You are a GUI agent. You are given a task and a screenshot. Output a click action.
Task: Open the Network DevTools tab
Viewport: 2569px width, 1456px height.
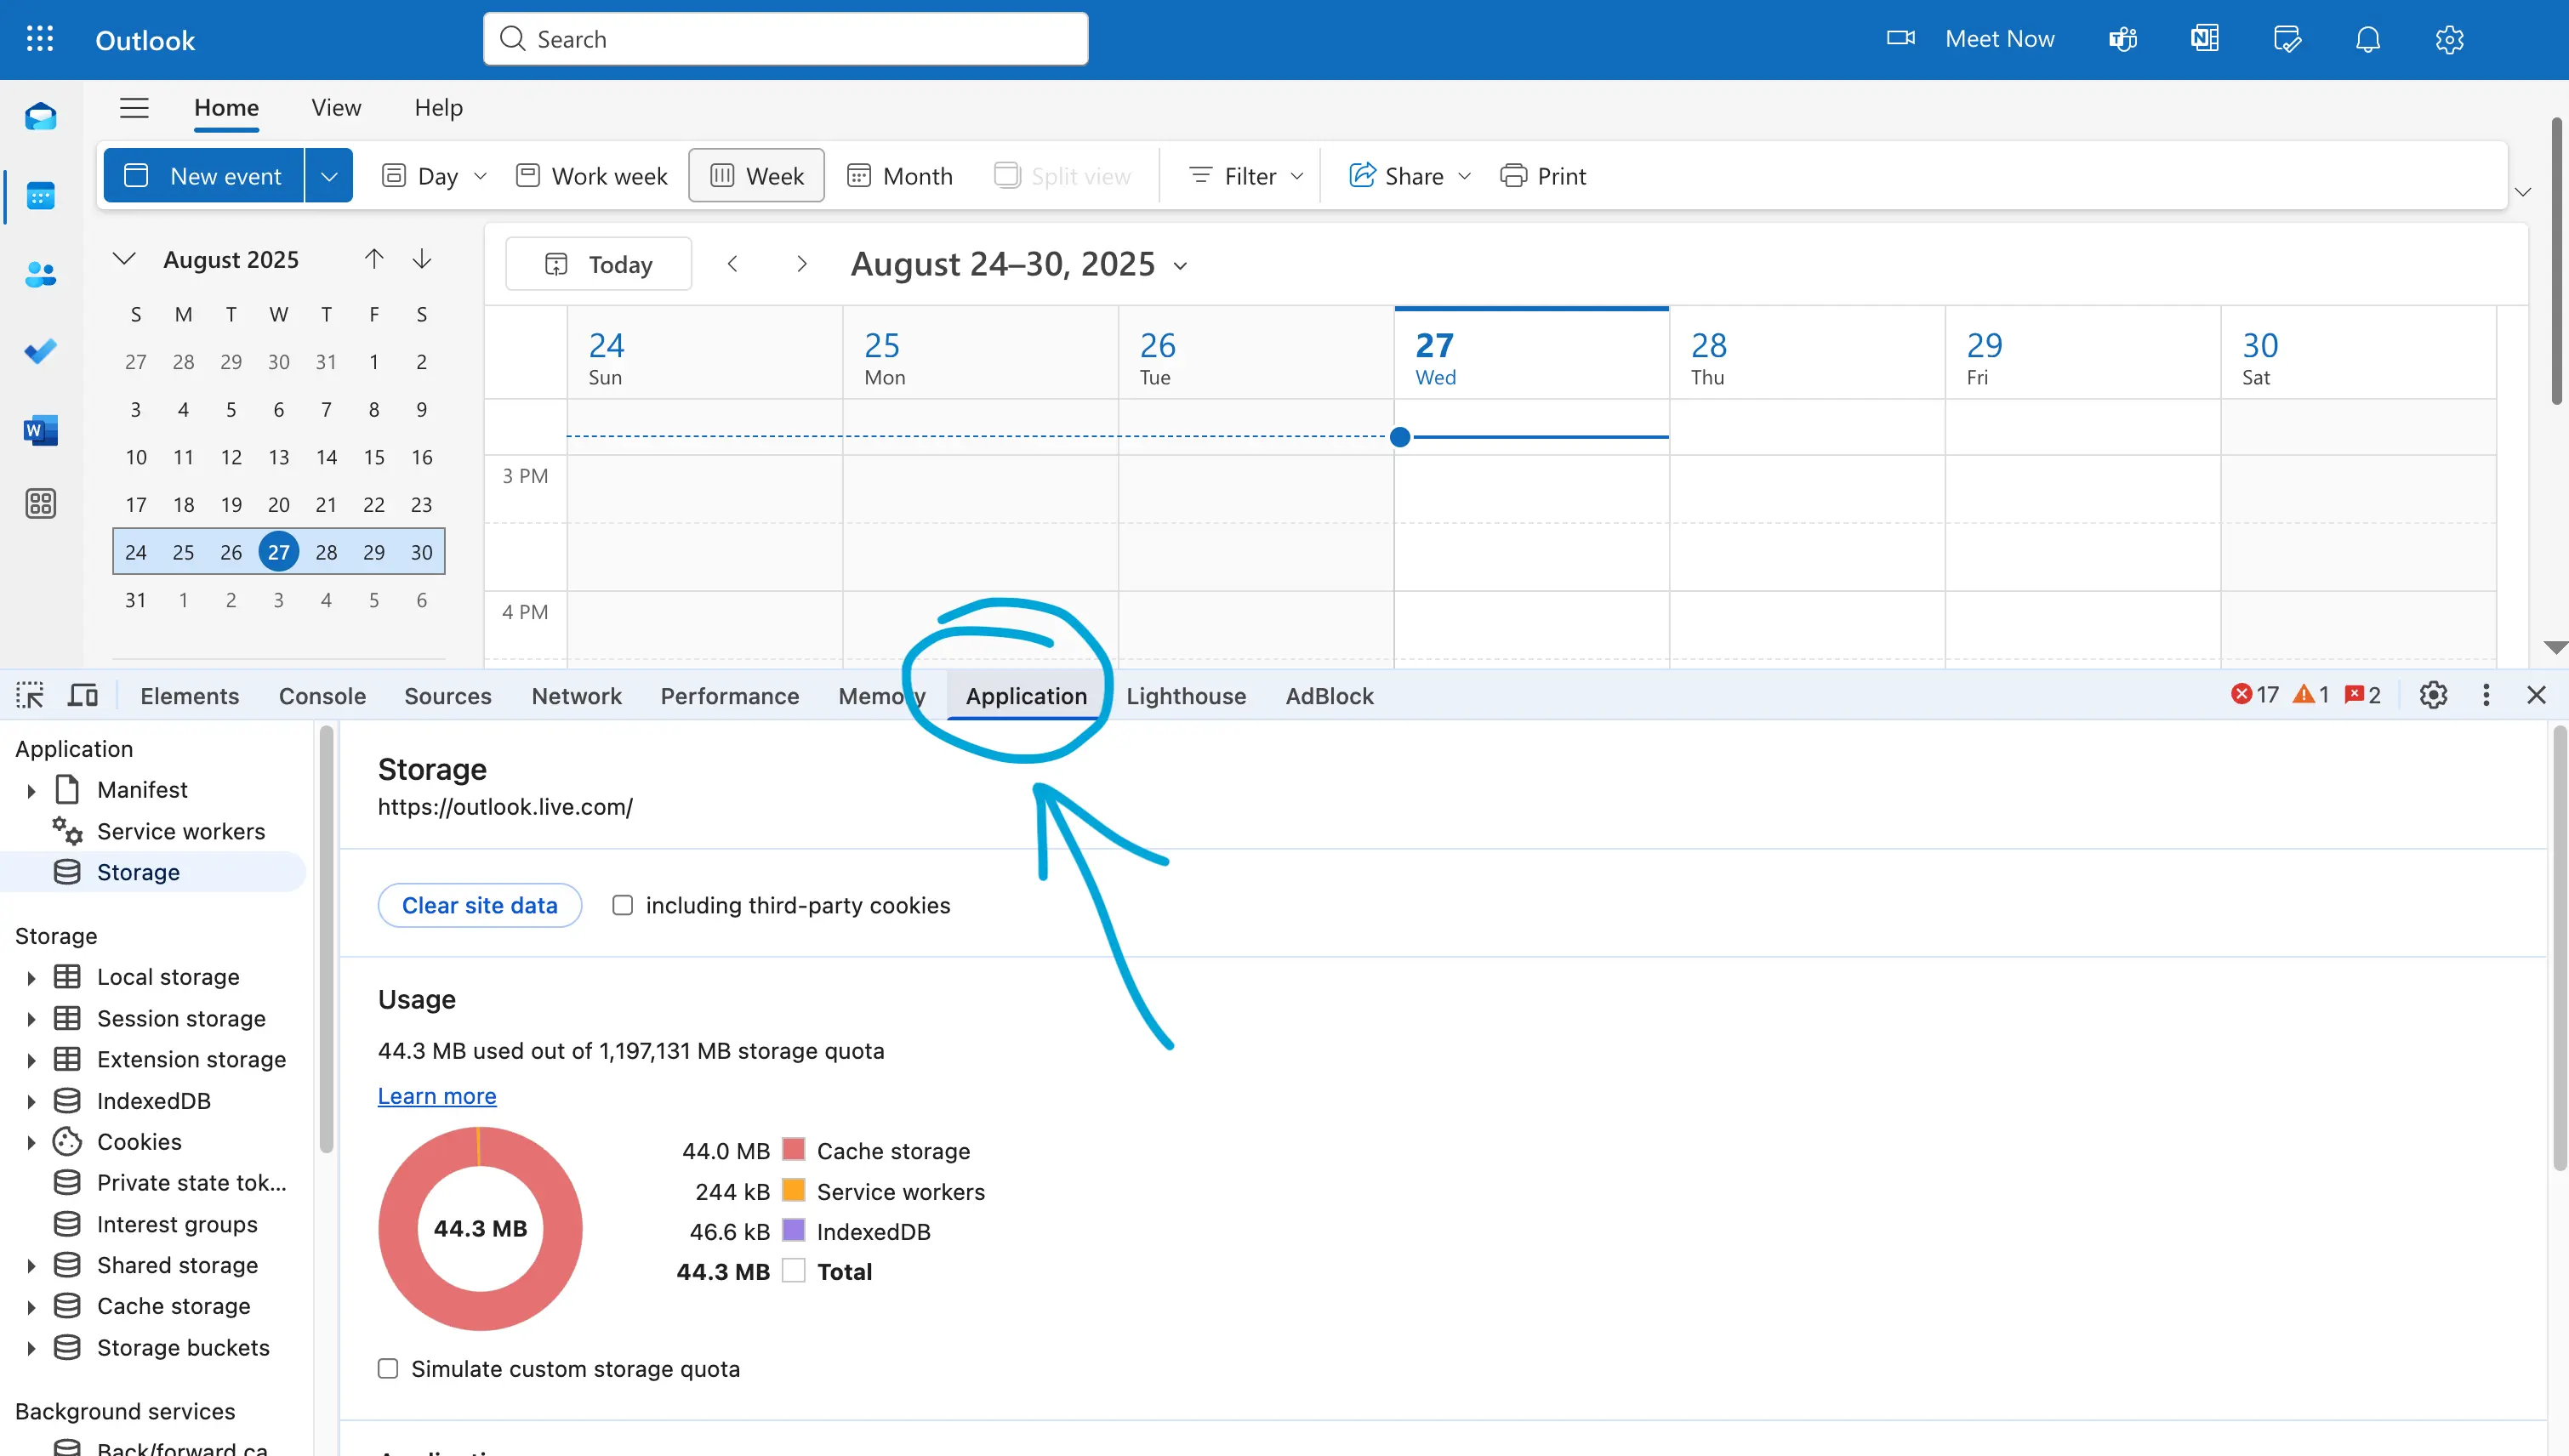click(x=576, y=696)
